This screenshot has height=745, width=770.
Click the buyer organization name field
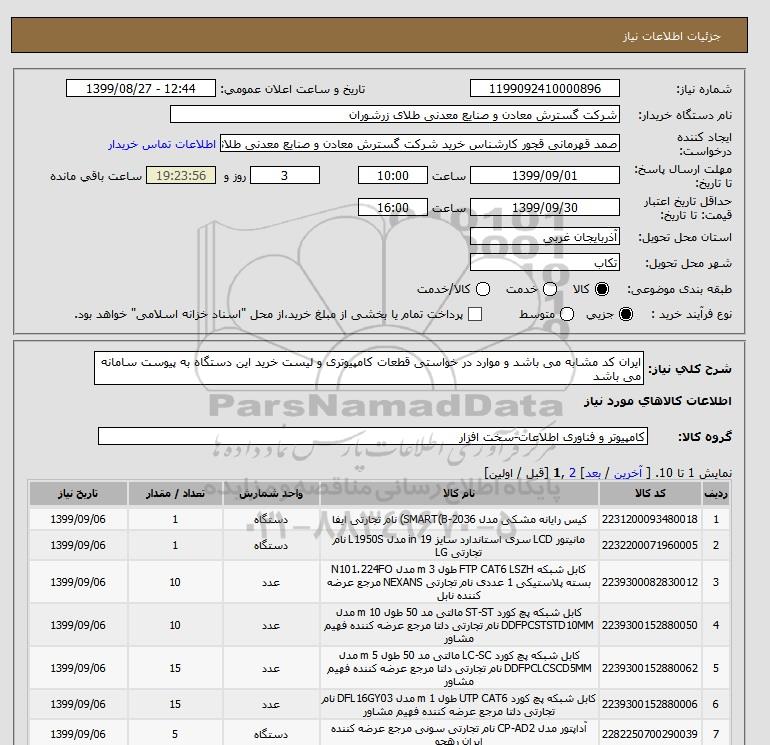pyautogui.click(x=394, y=114)
